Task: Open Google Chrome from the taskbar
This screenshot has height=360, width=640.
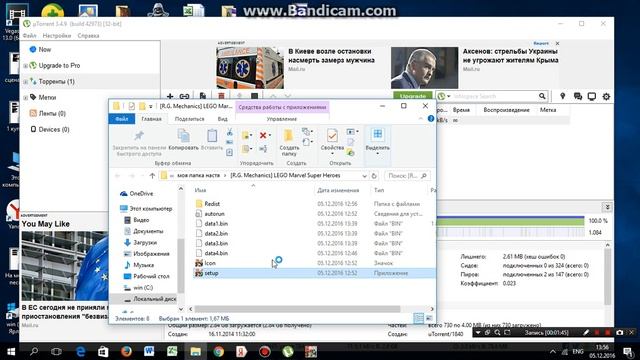Action: coord(218,351)
